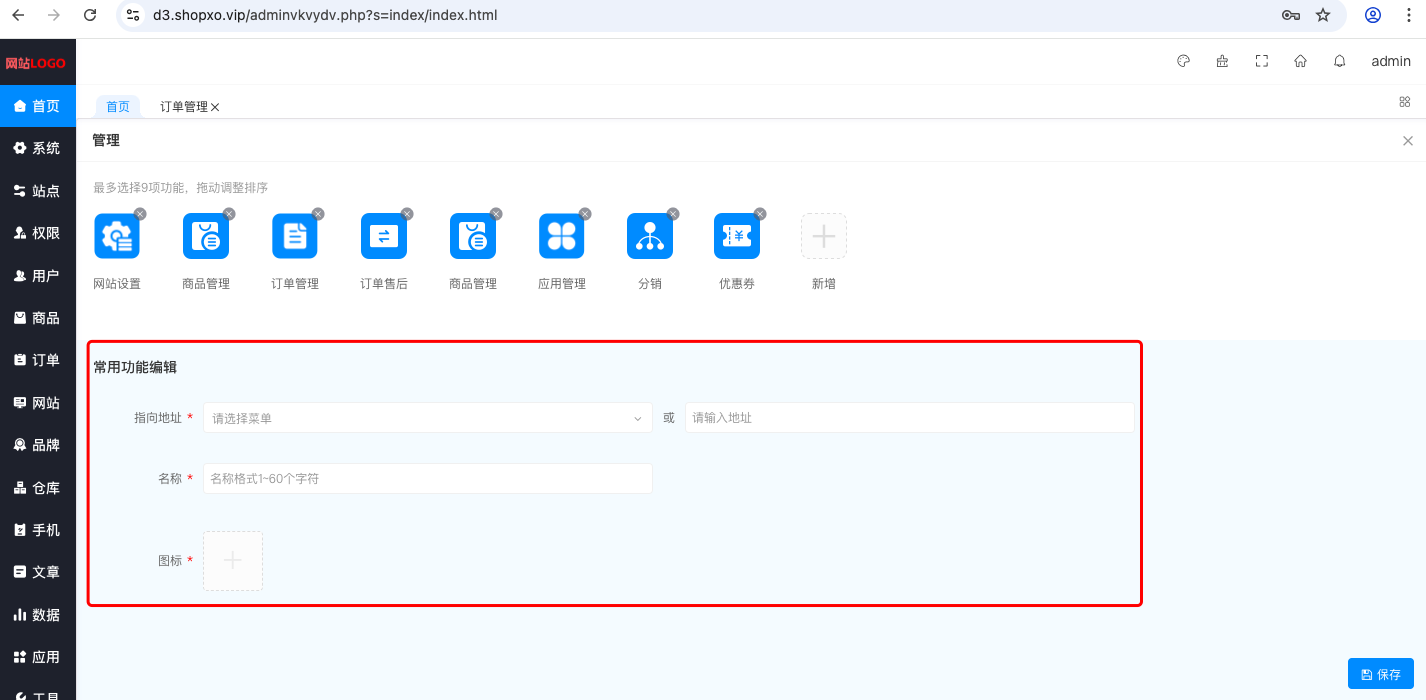Open 品牌 in the left sidebar
Screen dimensions: 1426x700
(x=38, y=445)
